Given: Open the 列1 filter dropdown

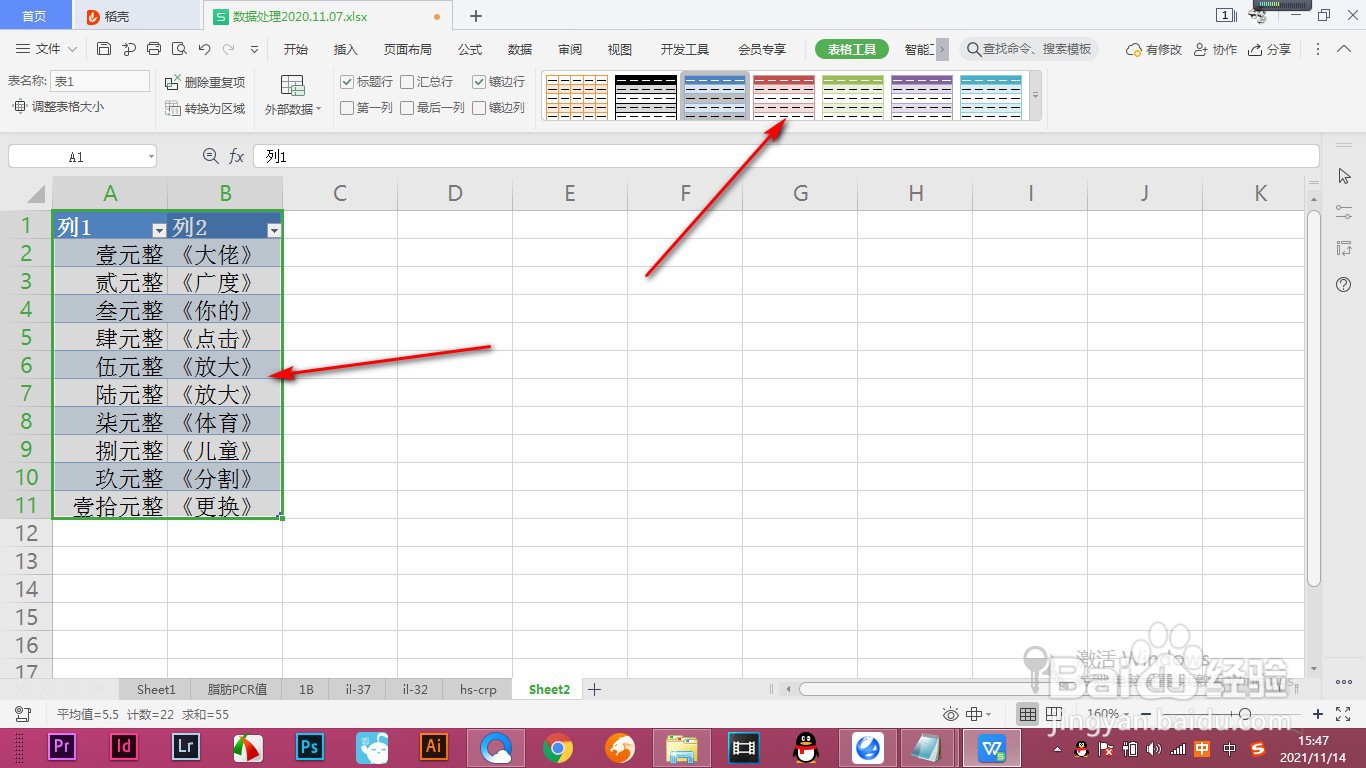Looking at the screenshot, I should click(x=158, y=230).
